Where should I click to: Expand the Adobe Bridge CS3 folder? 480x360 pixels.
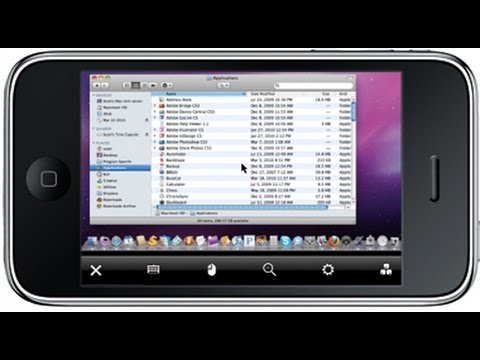click(155, 106)
